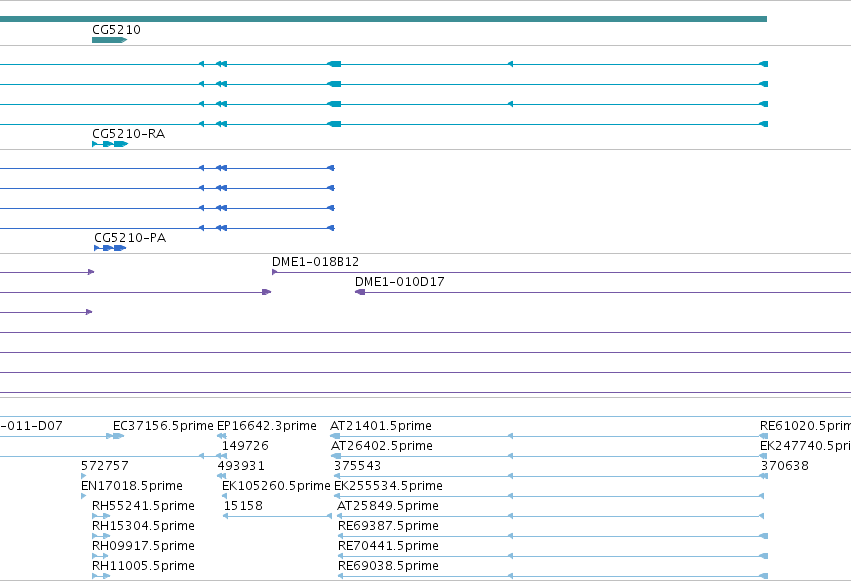Click the DME1-010D17 clone label
Screen dimensions: 851x581
(399, 282)
